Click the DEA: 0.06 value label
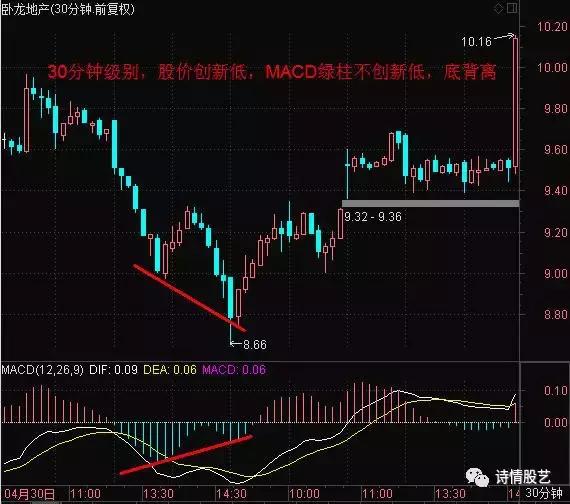 (x=170, y=370)
